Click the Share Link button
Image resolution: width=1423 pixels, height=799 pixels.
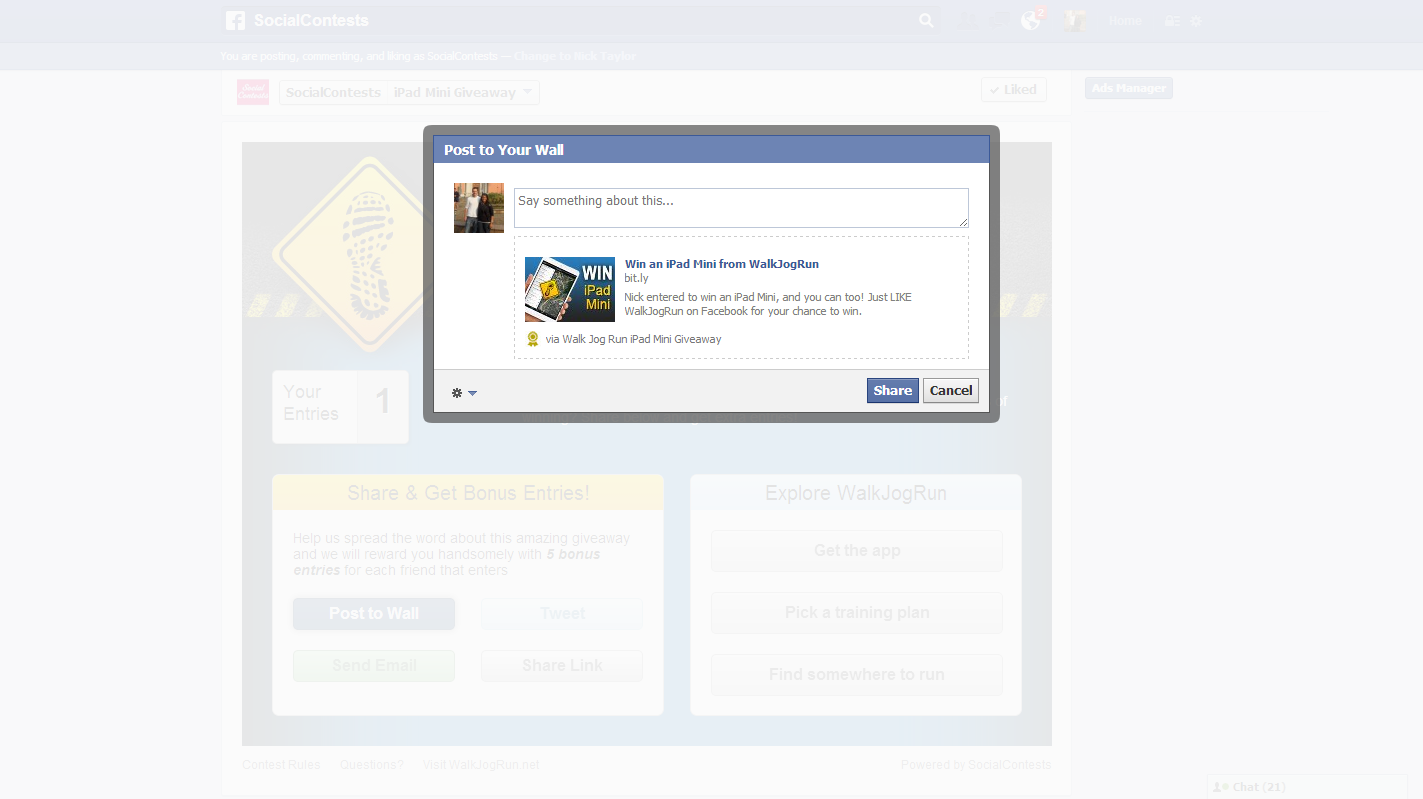(562, 666)
